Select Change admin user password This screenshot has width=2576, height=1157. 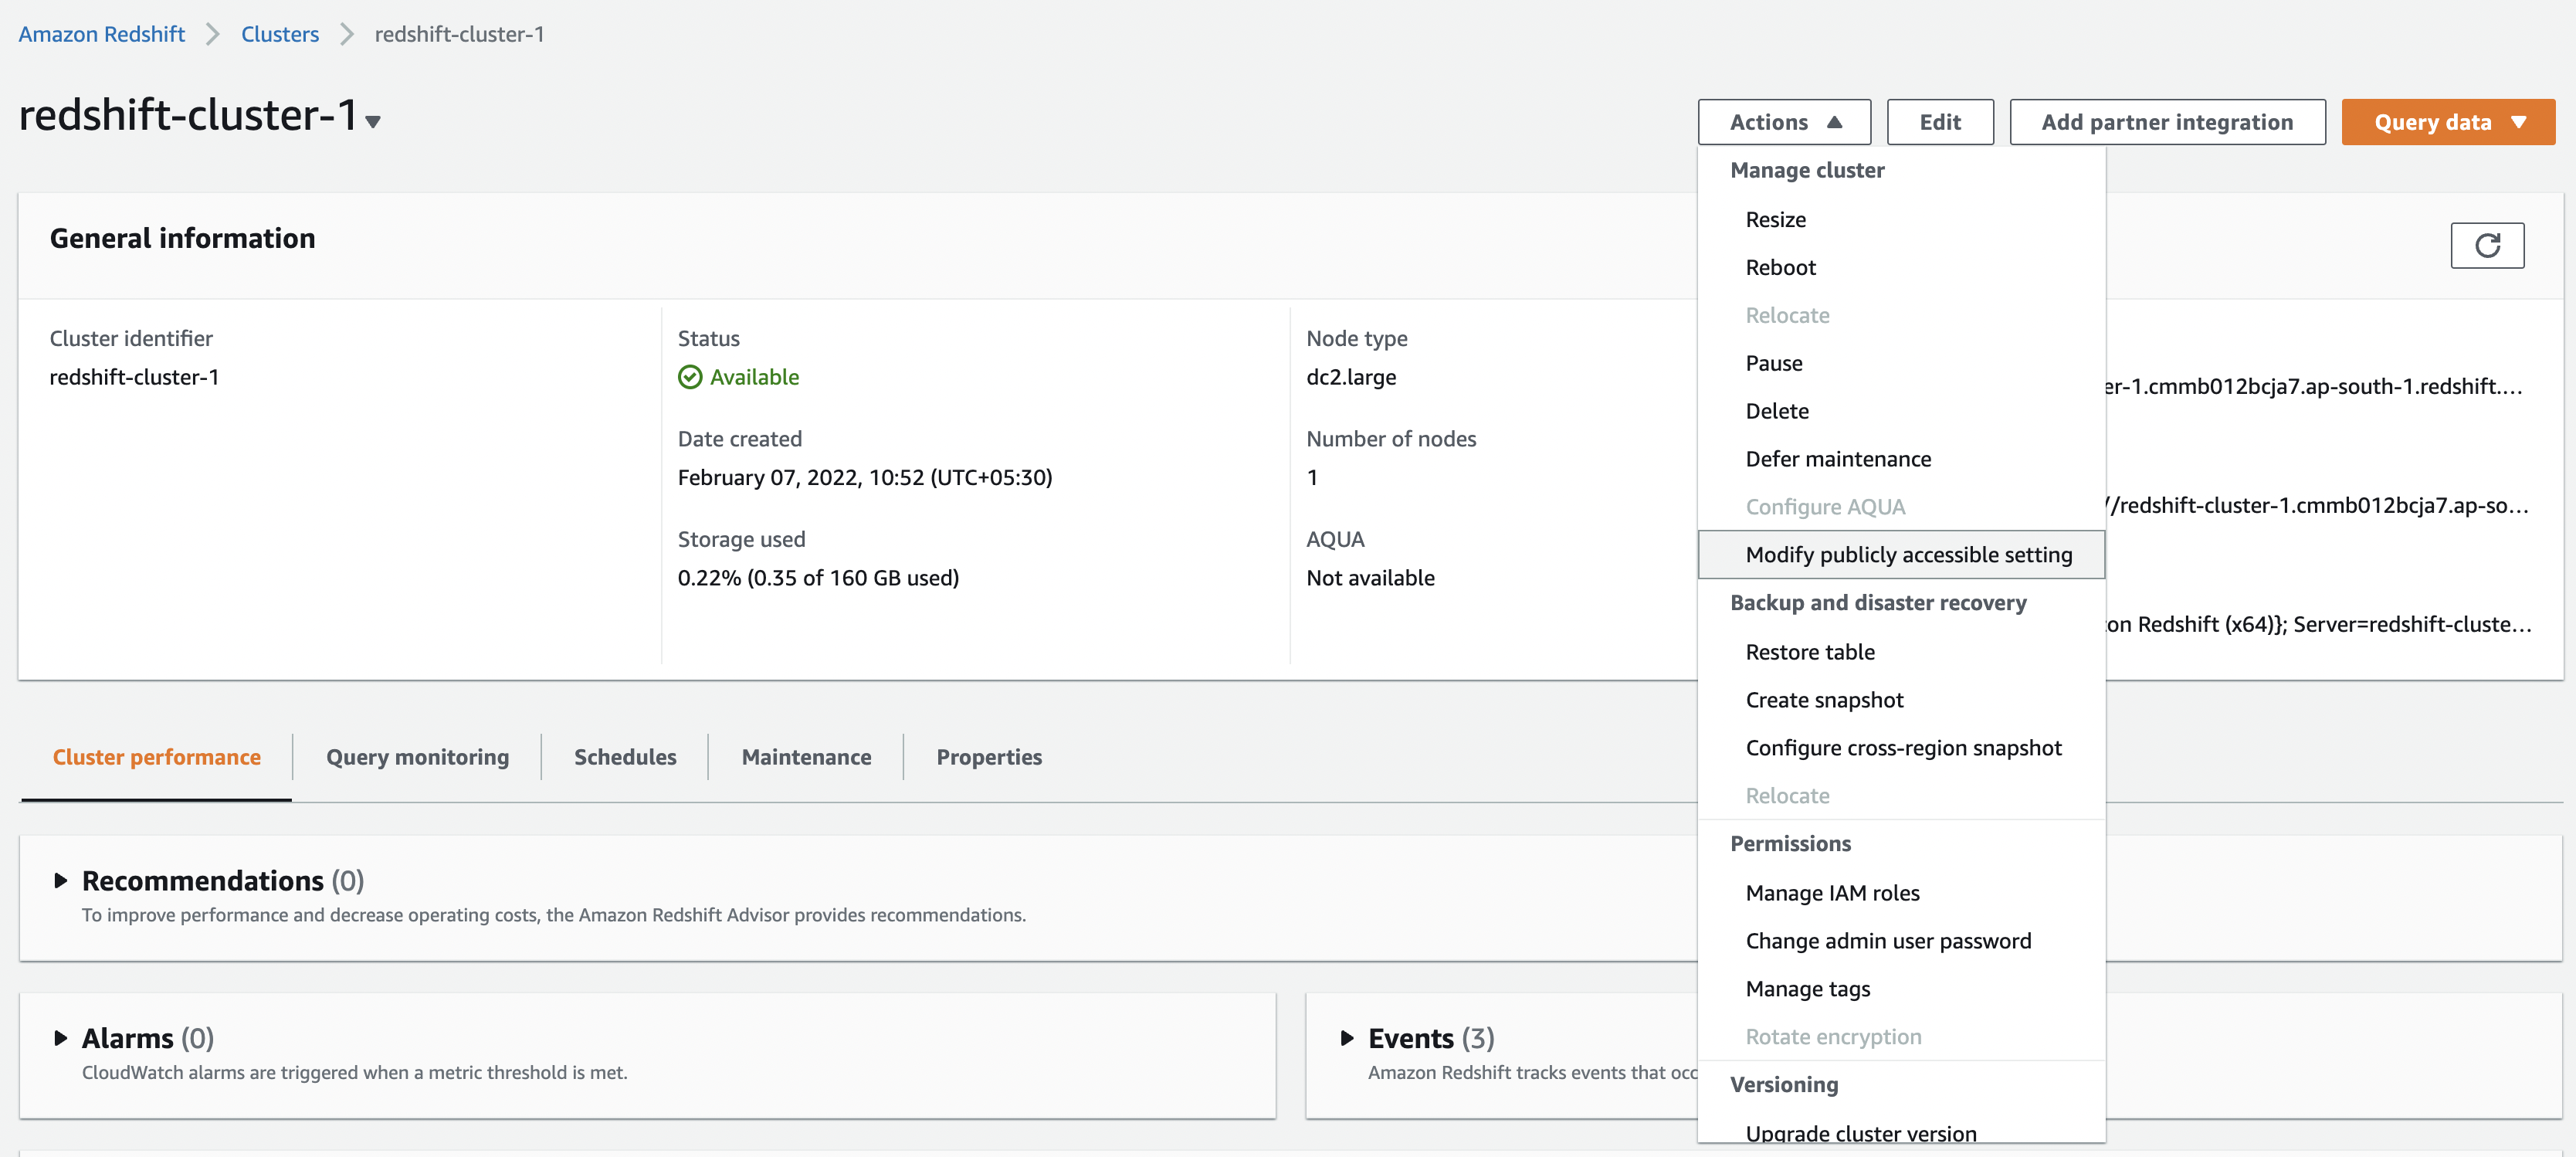pos(1887,940)
